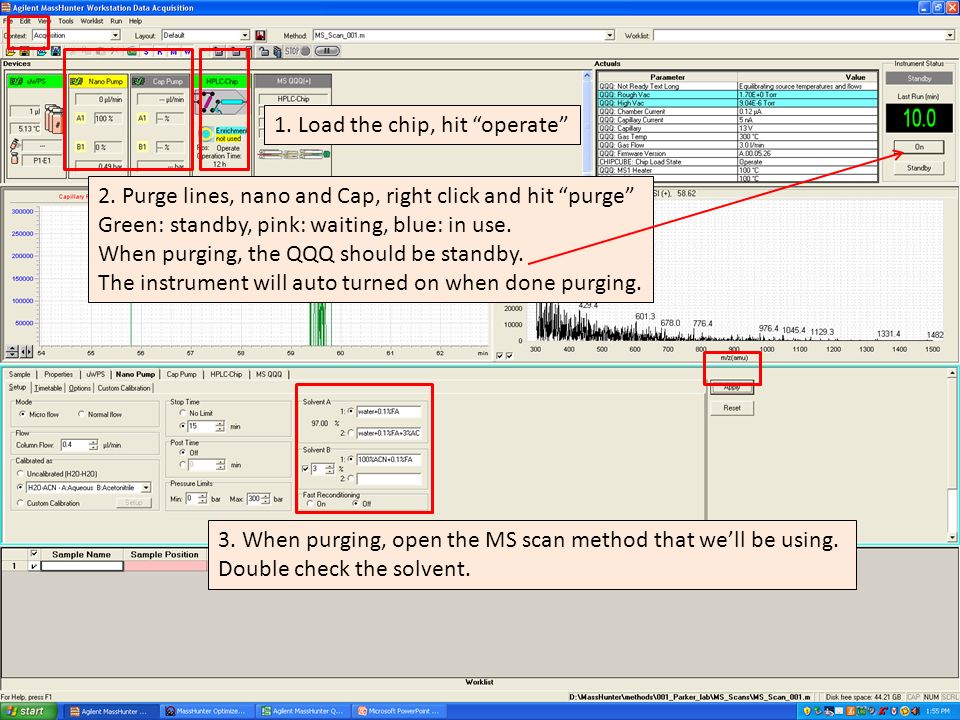This screenshot has width=960, height=720.
Task: Click the Apply button
Action: pos(732,387)
